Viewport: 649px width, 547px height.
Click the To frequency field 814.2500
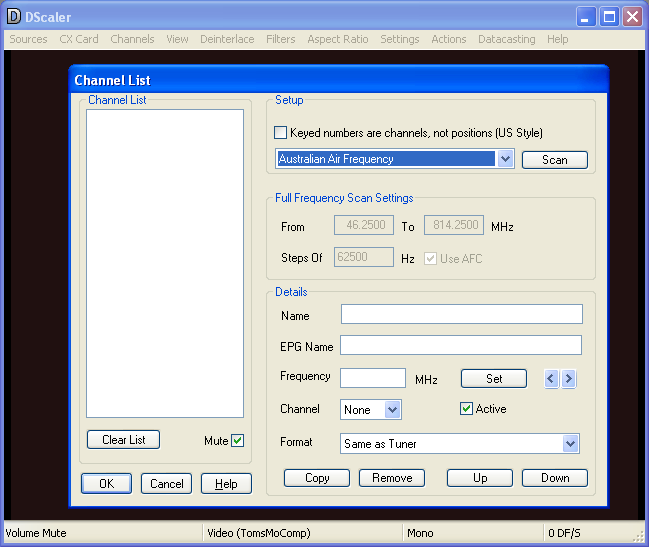click(454, 225)
